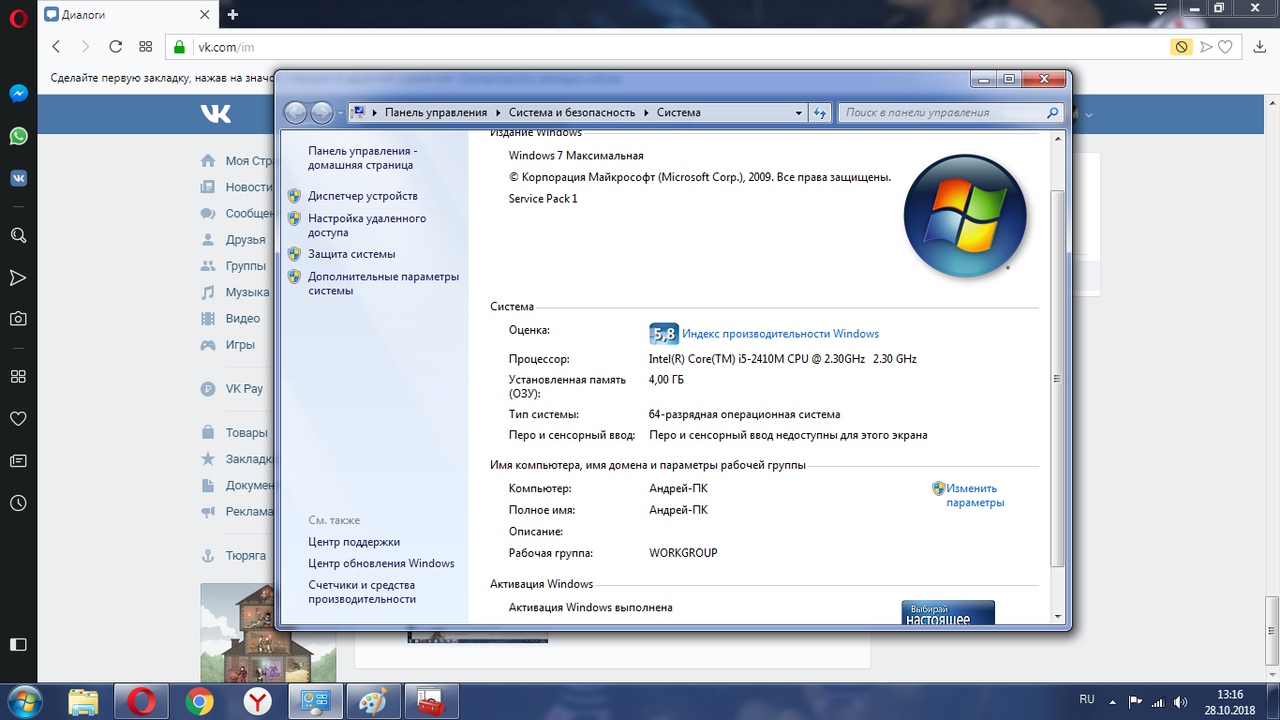Image resolution: width=1280 pixels, height=720 pixels.
Task: Go to 'Панель управления - домашняя страница'
Action: [x=363, y=158]
